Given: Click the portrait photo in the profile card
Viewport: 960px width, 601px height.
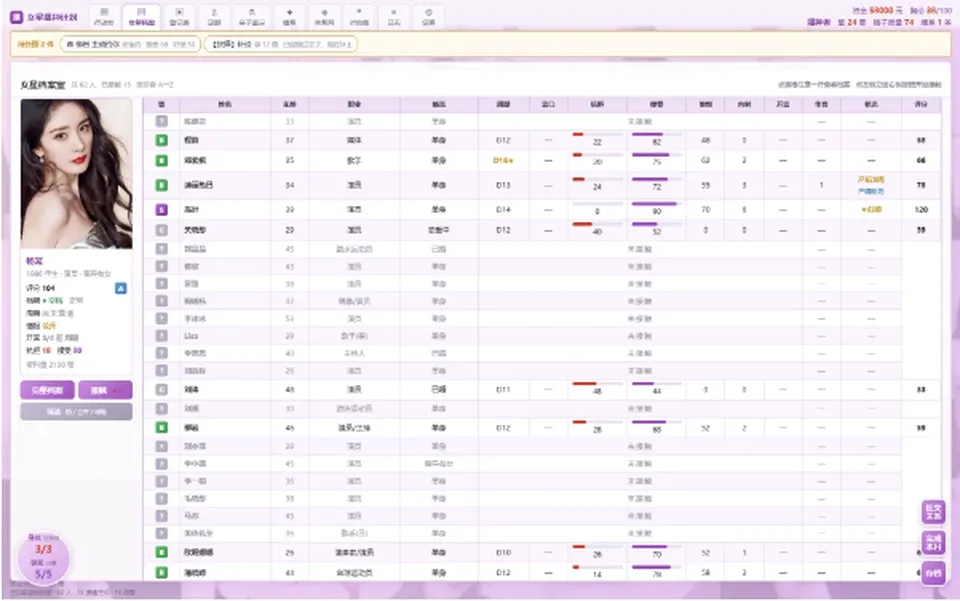Looking at the screenshot, I should (77, 174).
